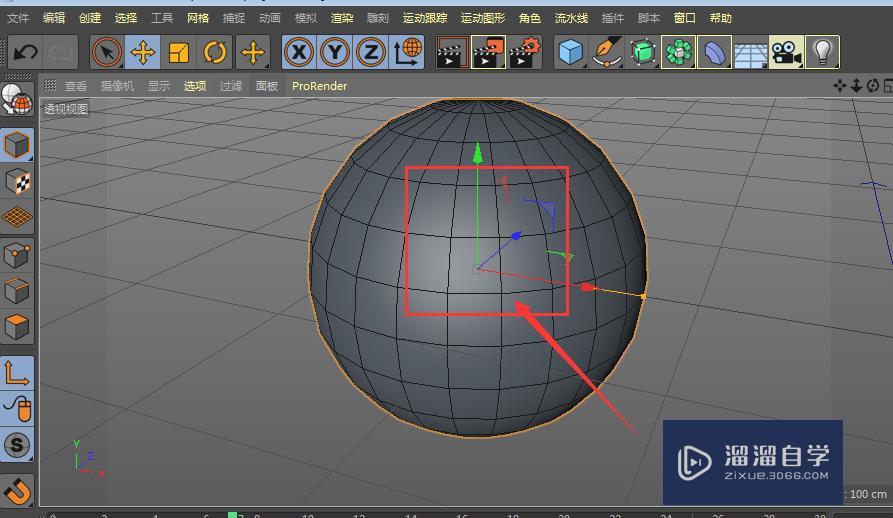893x518 pixels.
Task: Toggle Enable Snap S icon
Action: pos(17,445)
